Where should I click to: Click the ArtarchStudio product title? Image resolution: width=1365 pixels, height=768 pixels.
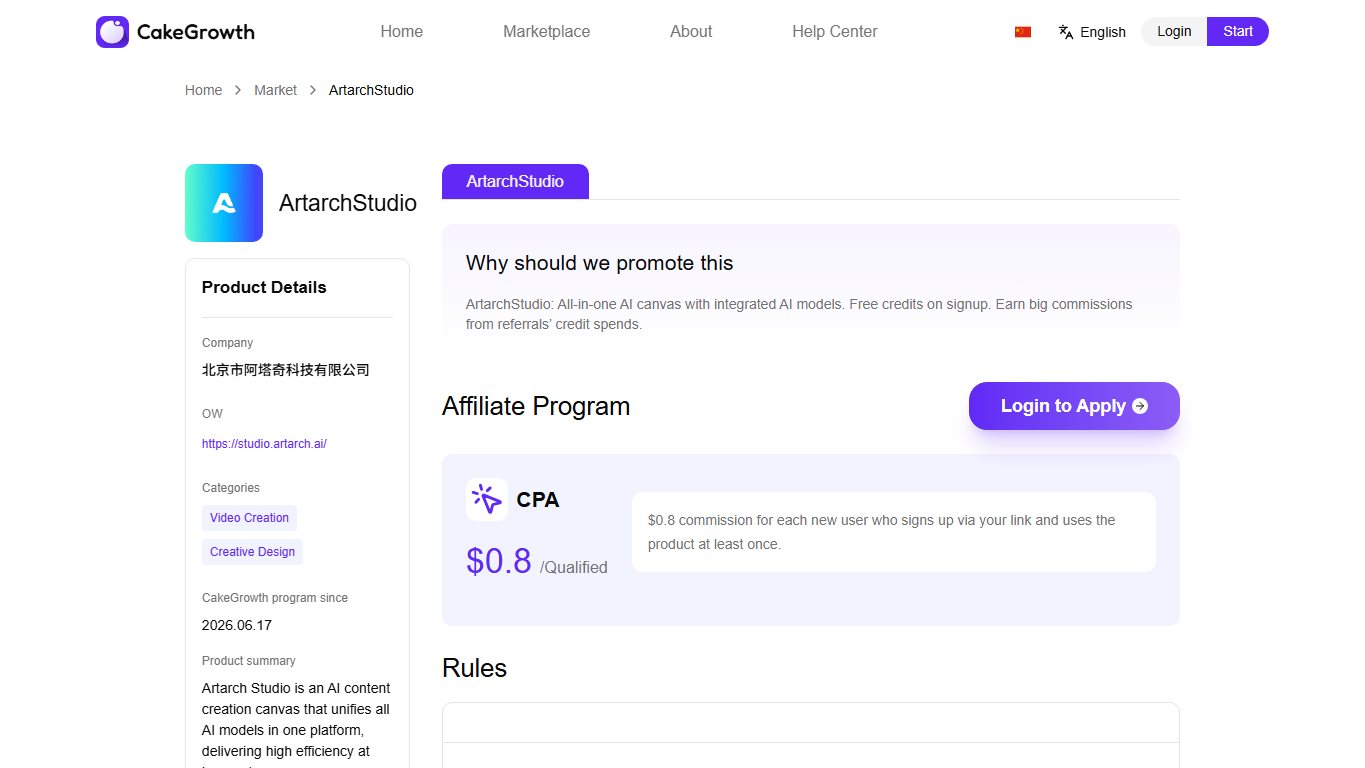click(x=348, y=203)
